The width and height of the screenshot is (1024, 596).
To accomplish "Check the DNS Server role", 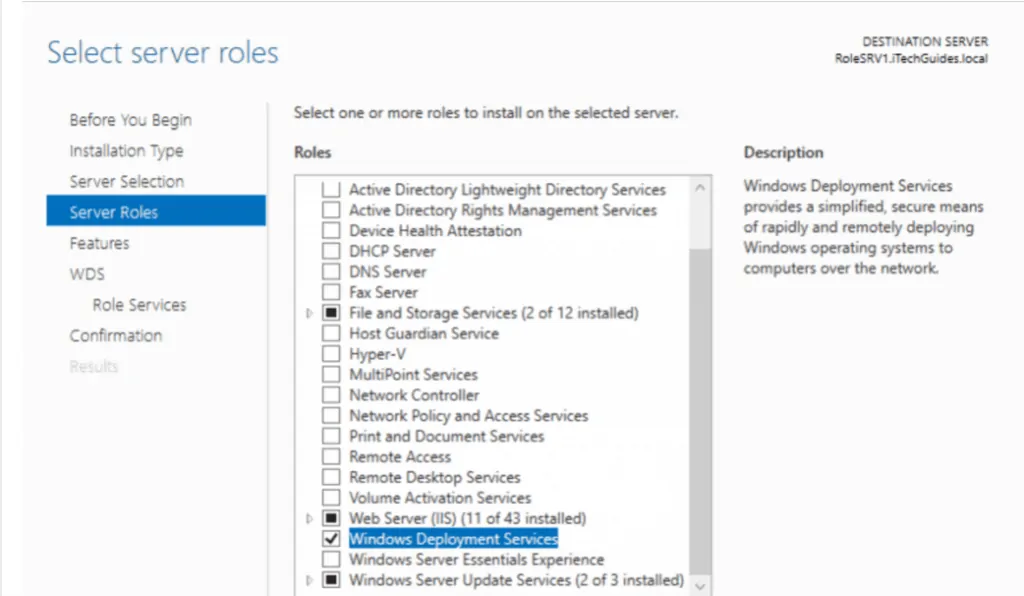I will (x=333, y=271).
